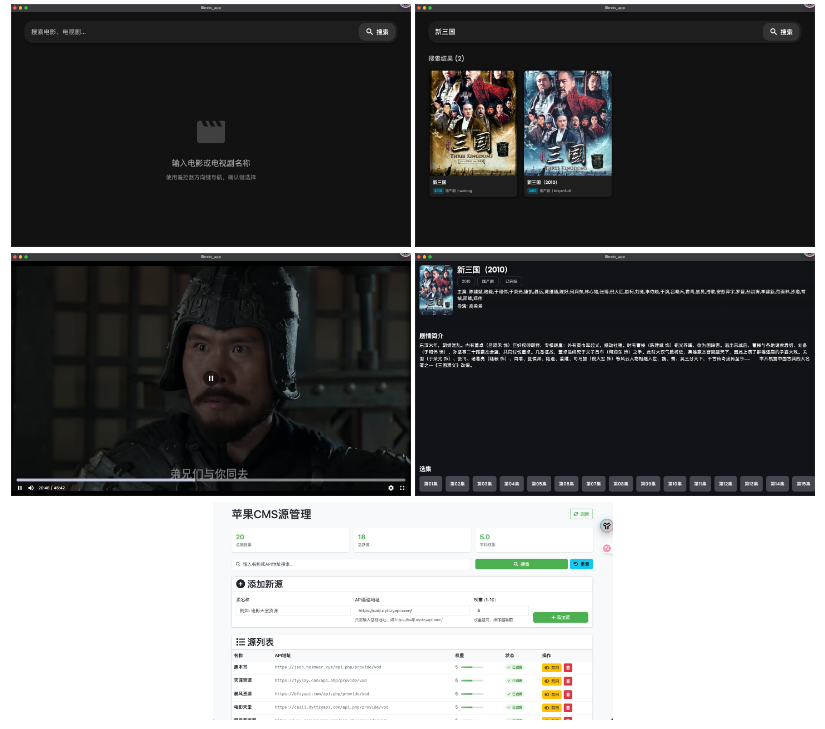Click the yellow button for the bfzyapi source
Screen dimensions: 825x729
[x=552, y=694]
